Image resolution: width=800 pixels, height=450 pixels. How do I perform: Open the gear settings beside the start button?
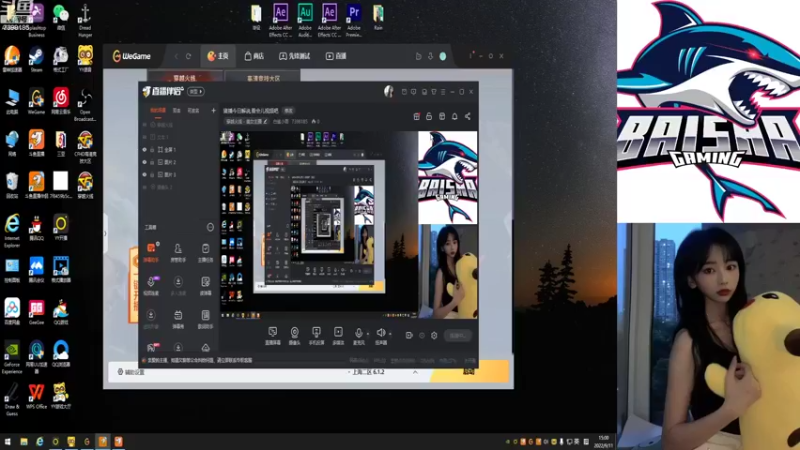click(434, 335)
